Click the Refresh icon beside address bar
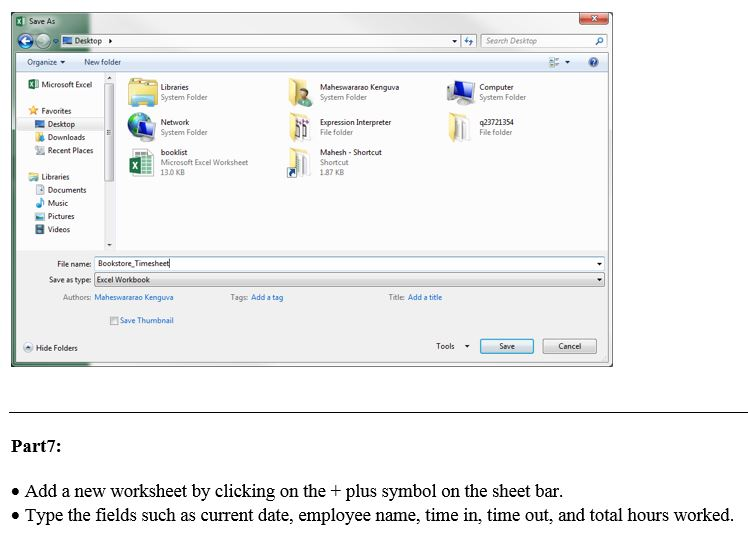748x534 pixels. click(469, 41)
